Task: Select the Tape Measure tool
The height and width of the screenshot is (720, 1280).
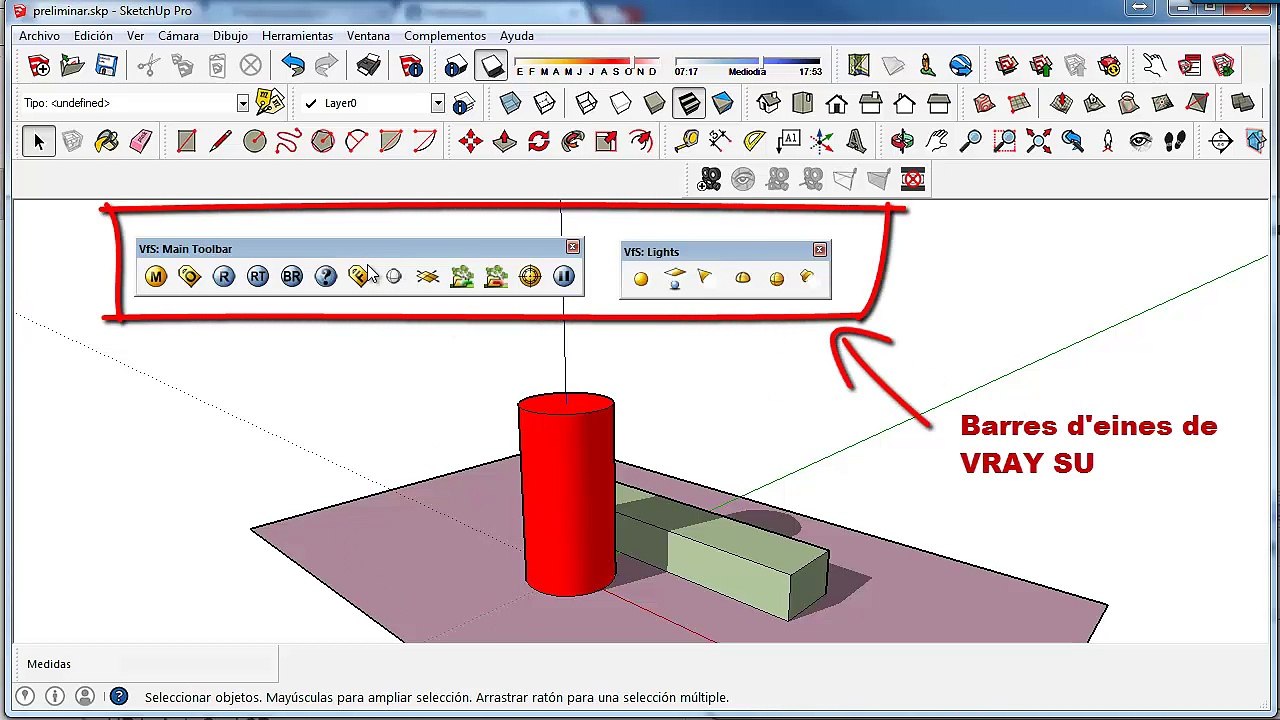Action: tap(686, 141)
